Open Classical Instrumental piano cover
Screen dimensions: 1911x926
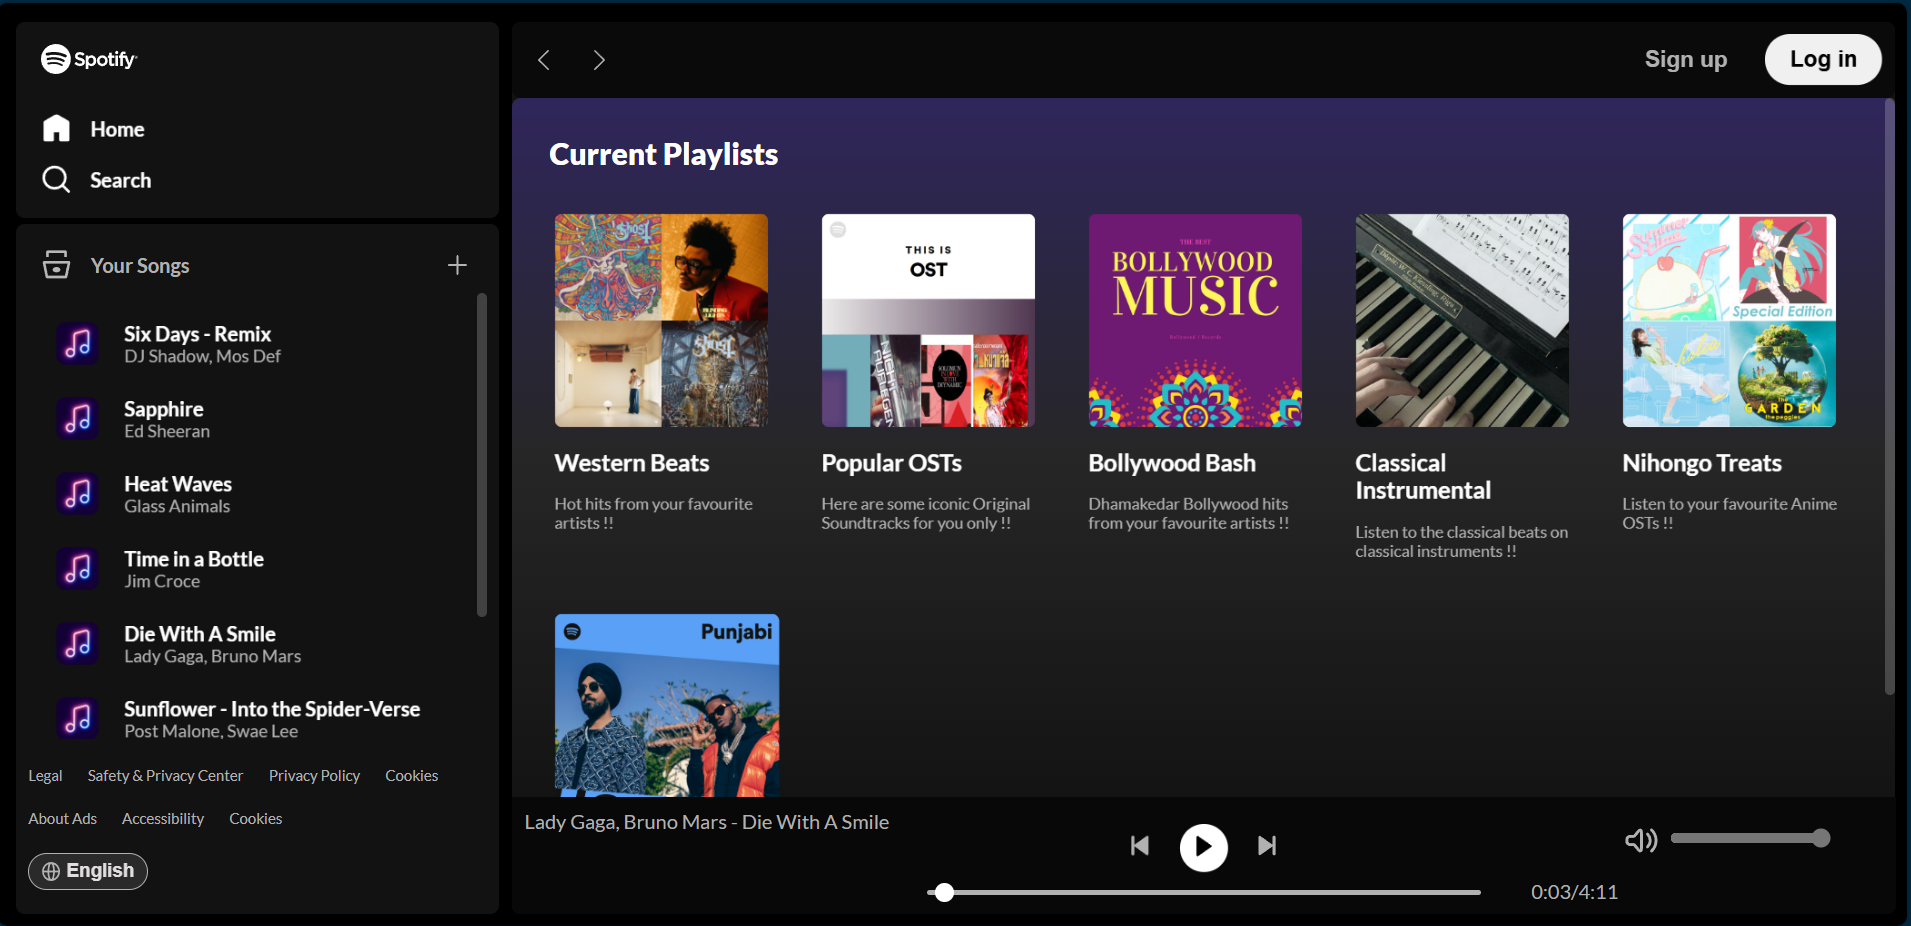1462,320
